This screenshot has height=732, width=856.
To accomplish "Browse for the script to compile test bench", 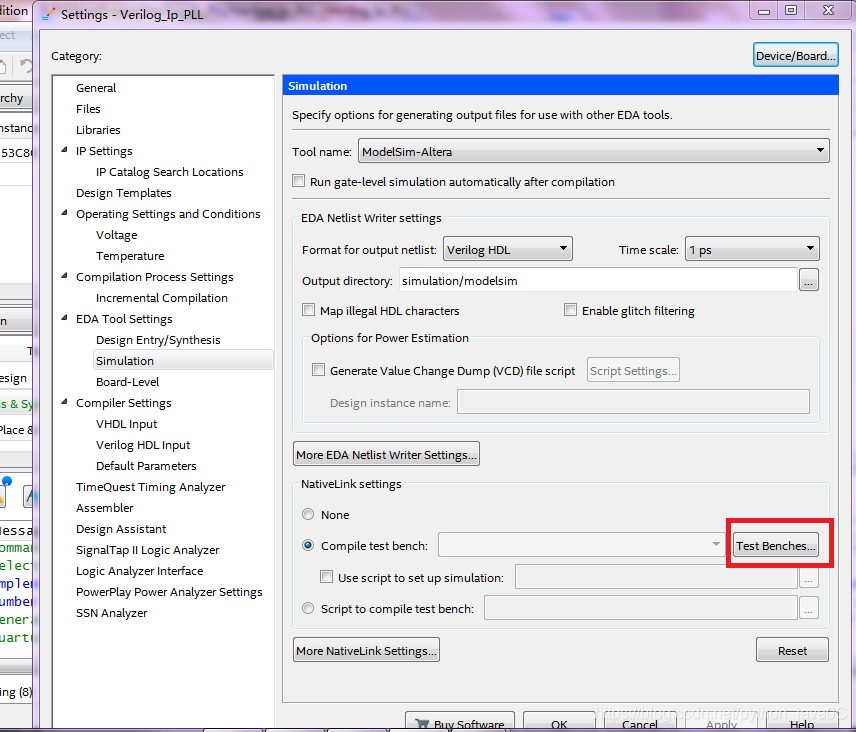I will point(809,608).
